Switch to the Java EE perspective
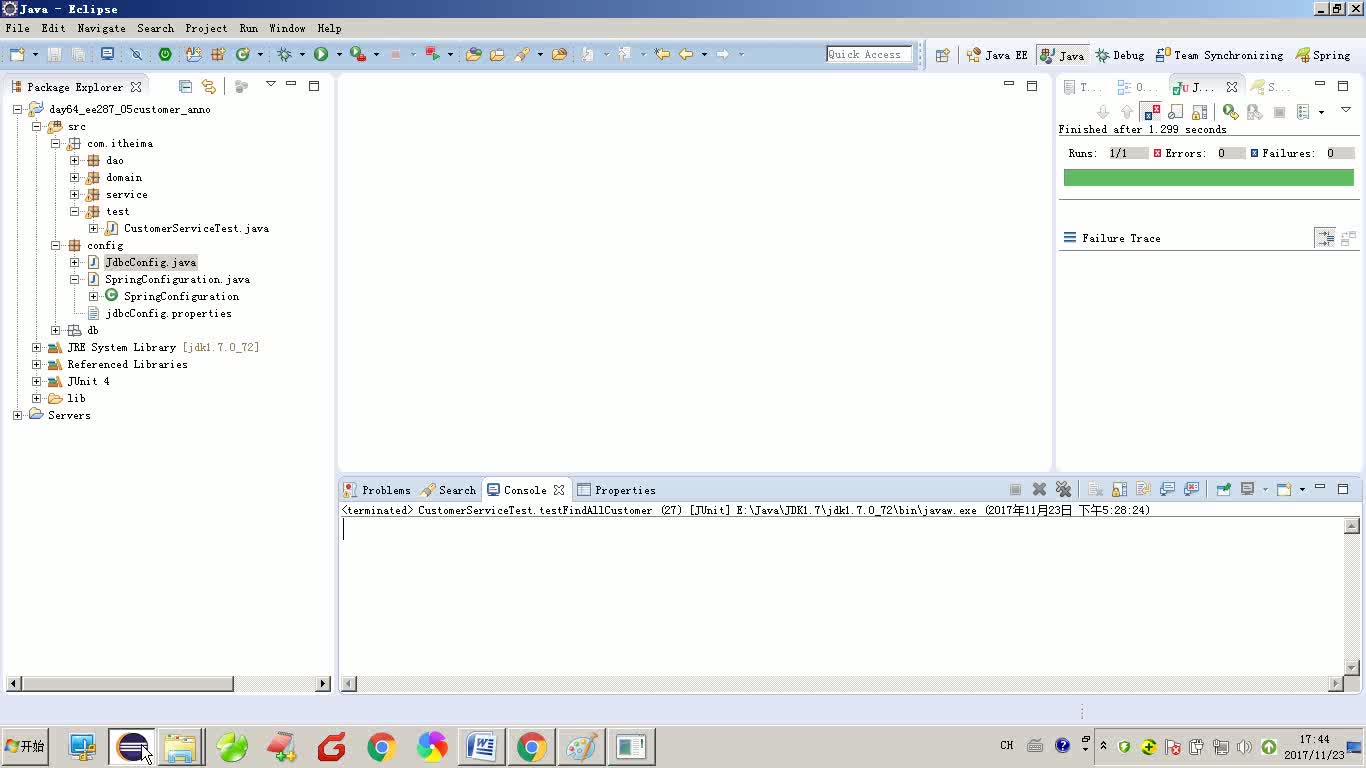1366x768 pixels. pyautogui.click(x=997, y=55)
